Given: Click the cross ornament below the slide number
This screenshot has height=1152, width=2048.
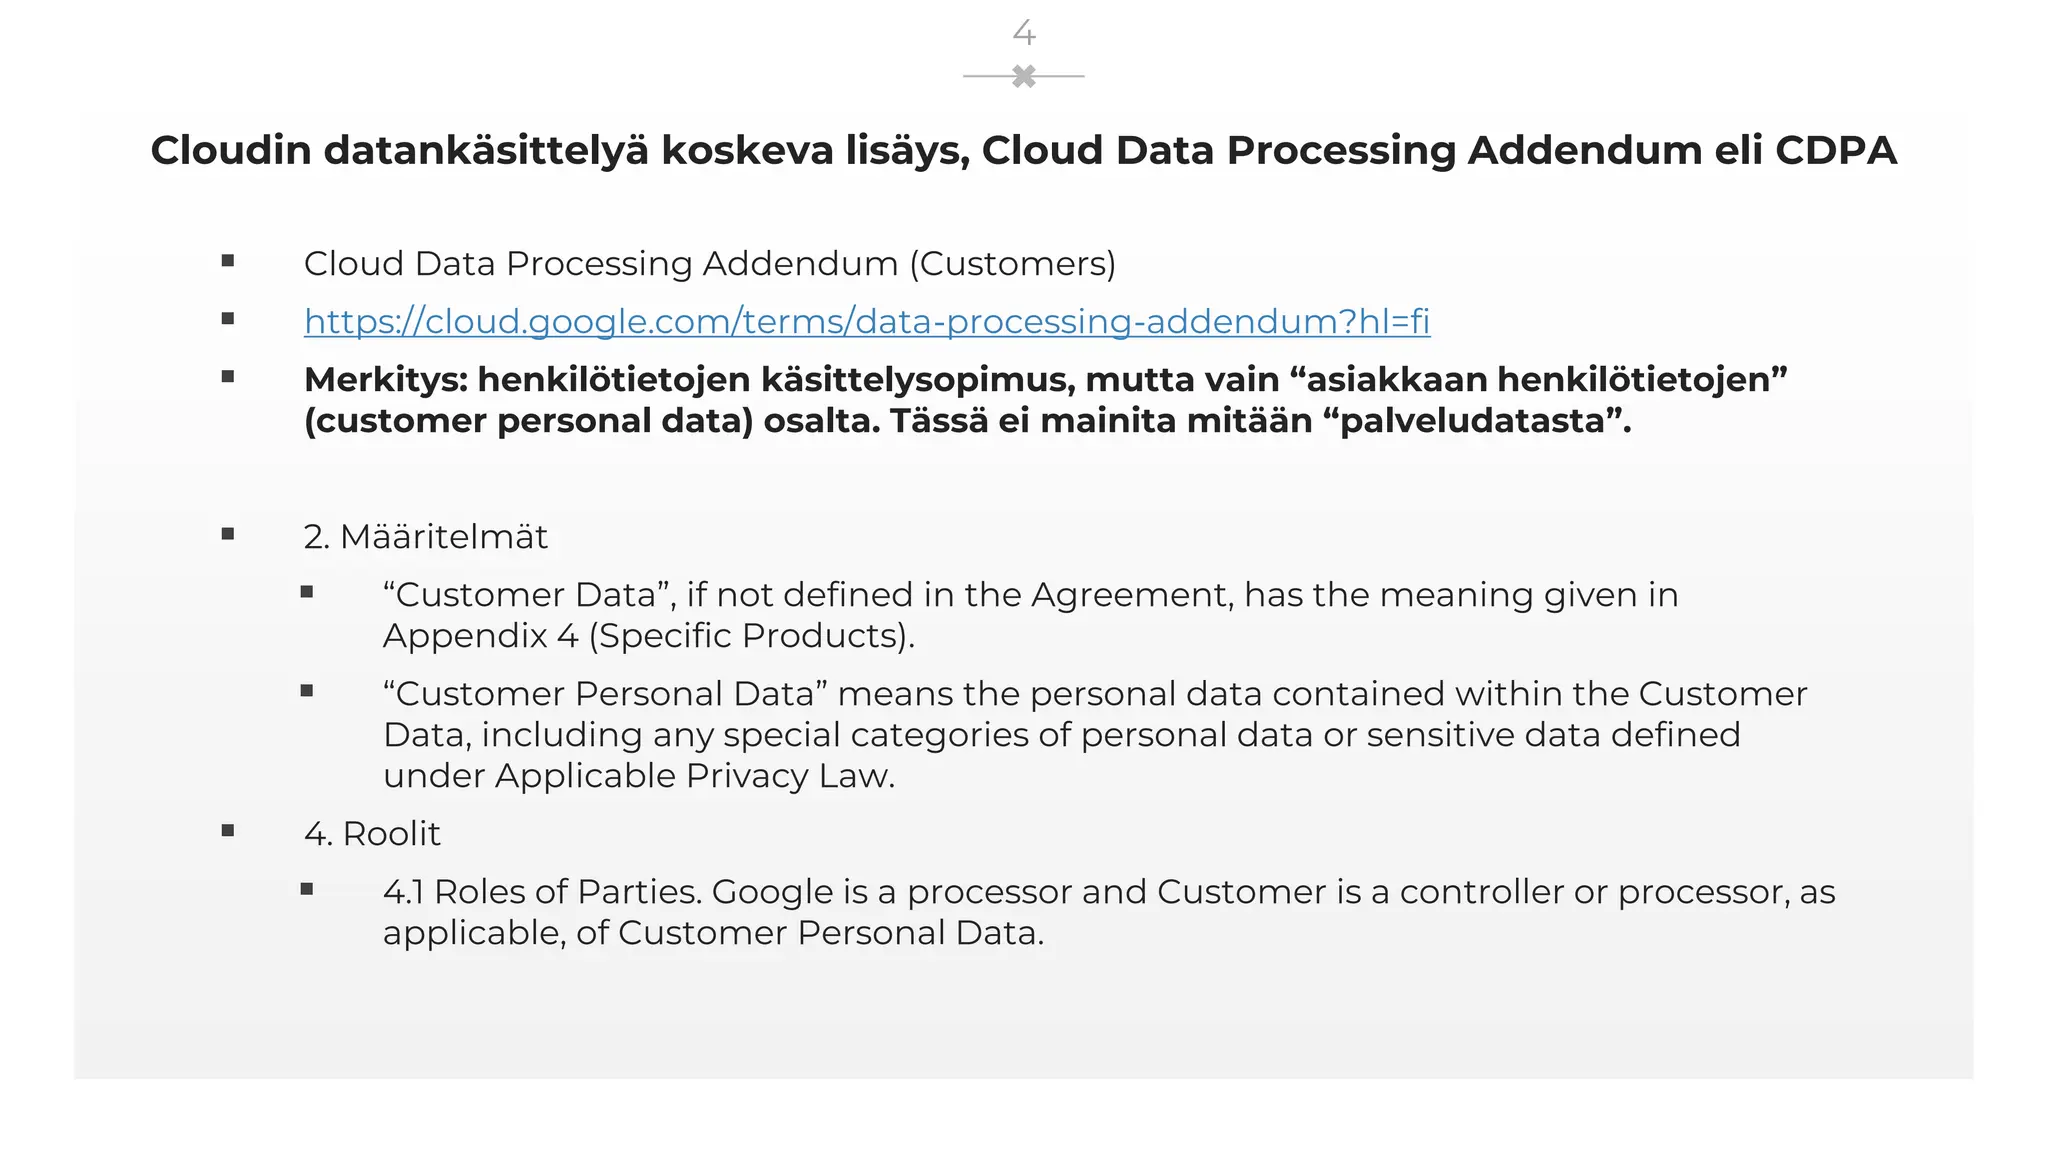Looking at the screenshot, I should click(x=1023, y=76).
